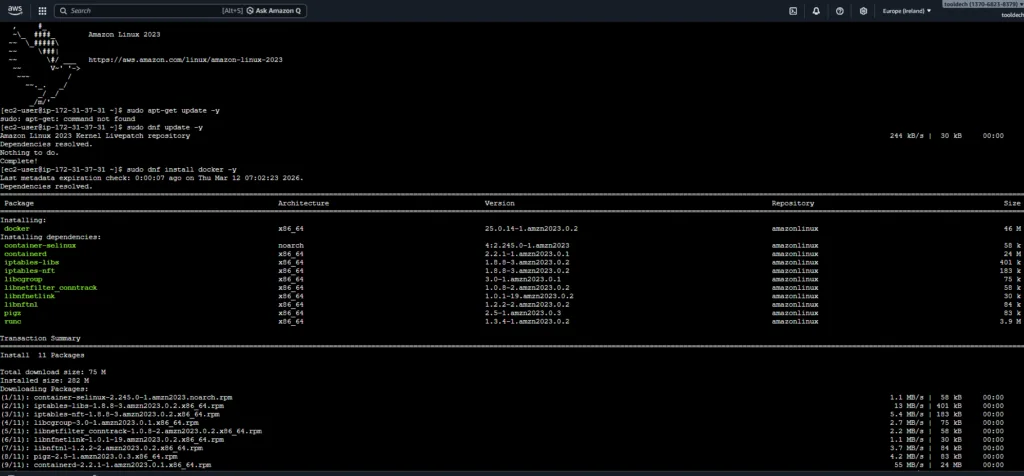This screenshot has height=476, width=1024.
Task: Click the iptables-nft package name in table
Action: coord(29,270)
